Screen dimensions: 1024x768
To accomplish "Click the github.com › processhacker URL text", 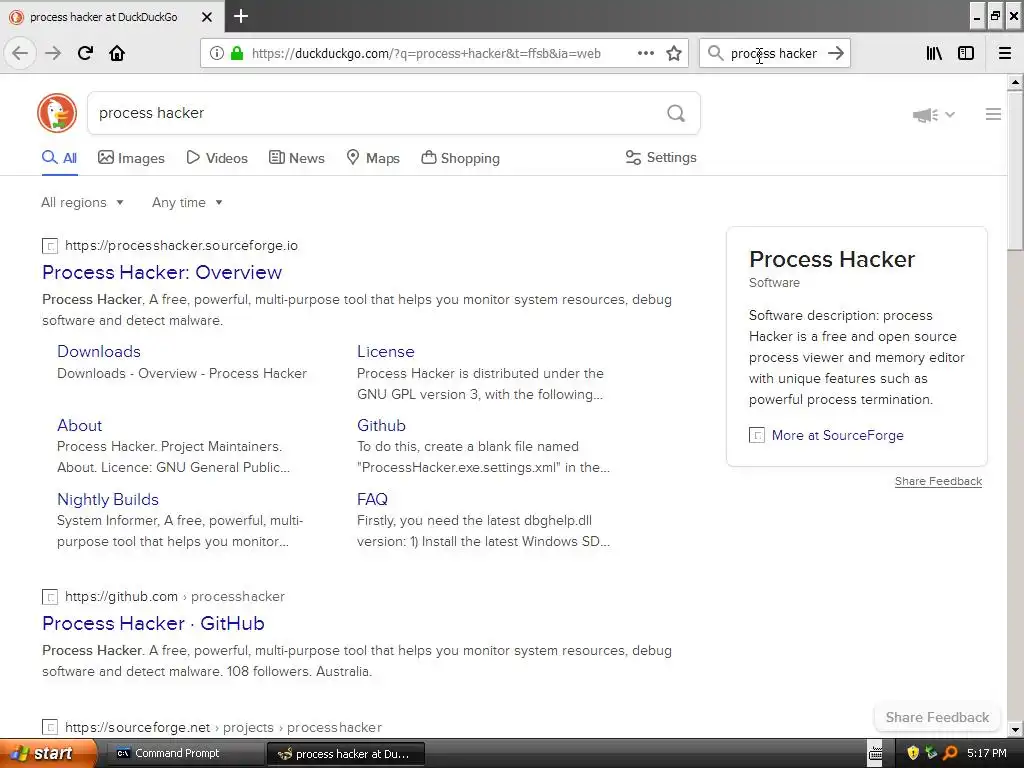I will [x=175, y=596].
